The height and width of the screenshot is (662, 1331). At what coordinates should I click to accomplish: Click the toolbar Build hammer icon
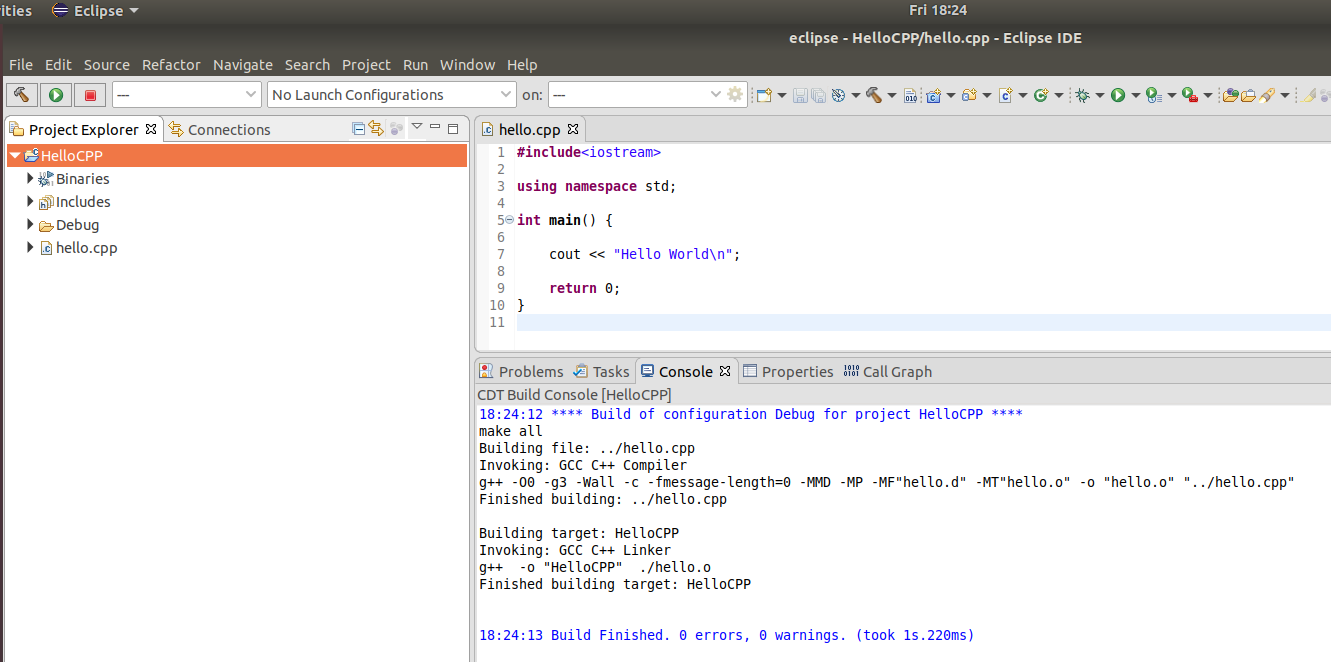(873, 95)
